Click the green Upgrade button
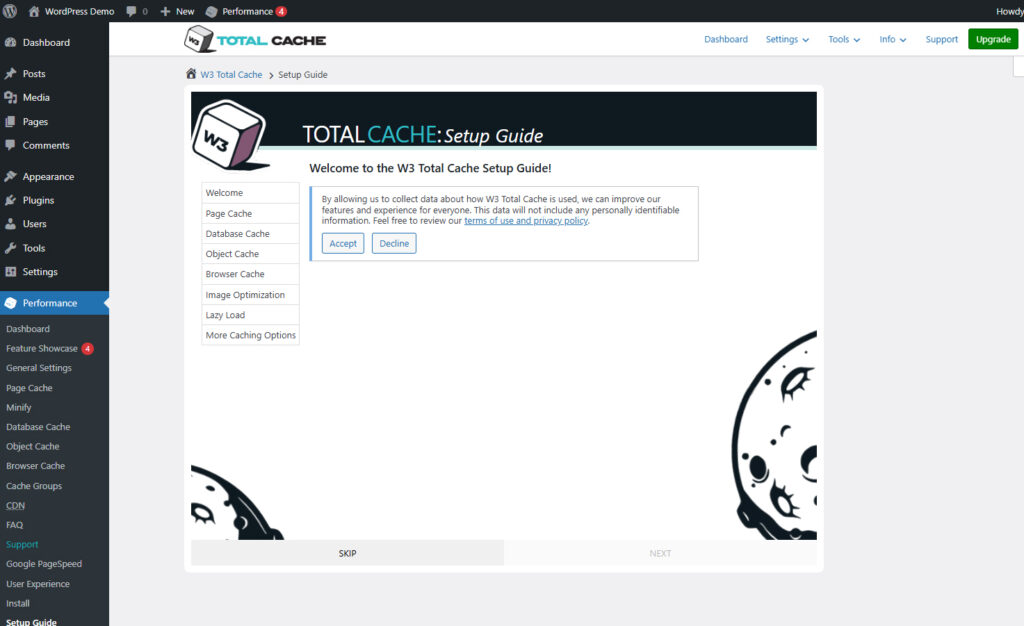 click(x=993, y=39)
